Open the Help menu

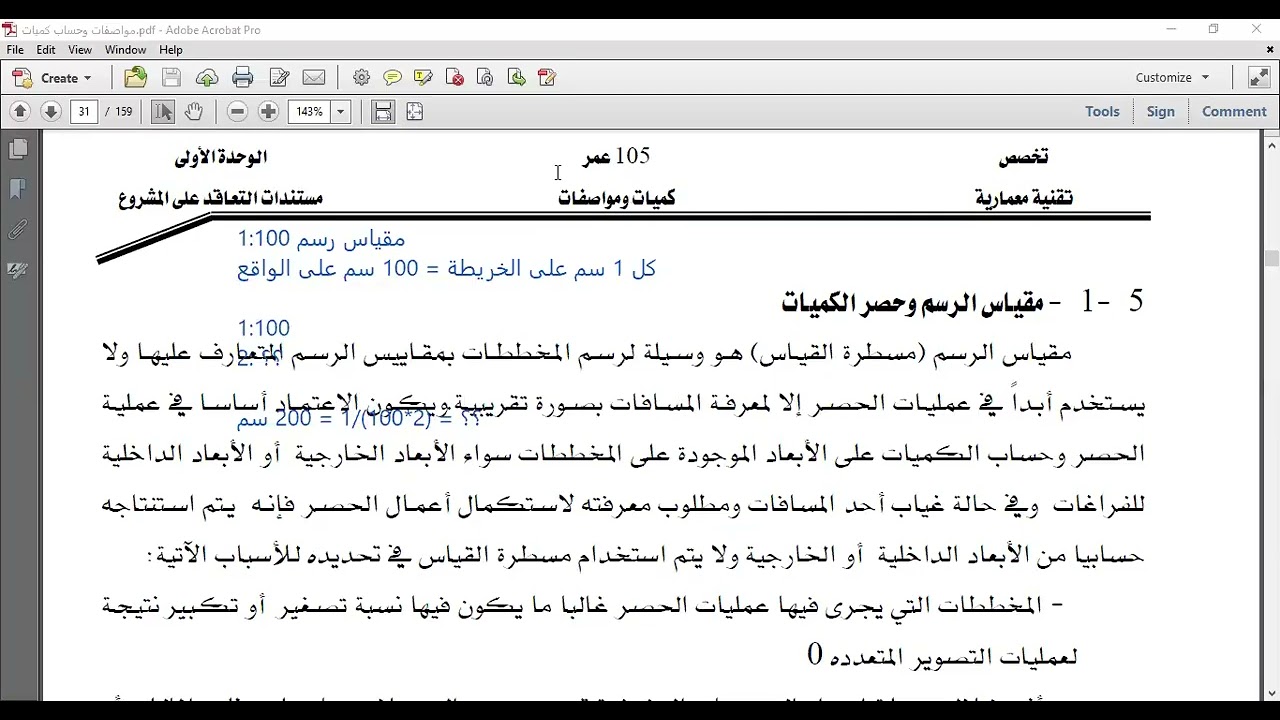coord(171,50)
